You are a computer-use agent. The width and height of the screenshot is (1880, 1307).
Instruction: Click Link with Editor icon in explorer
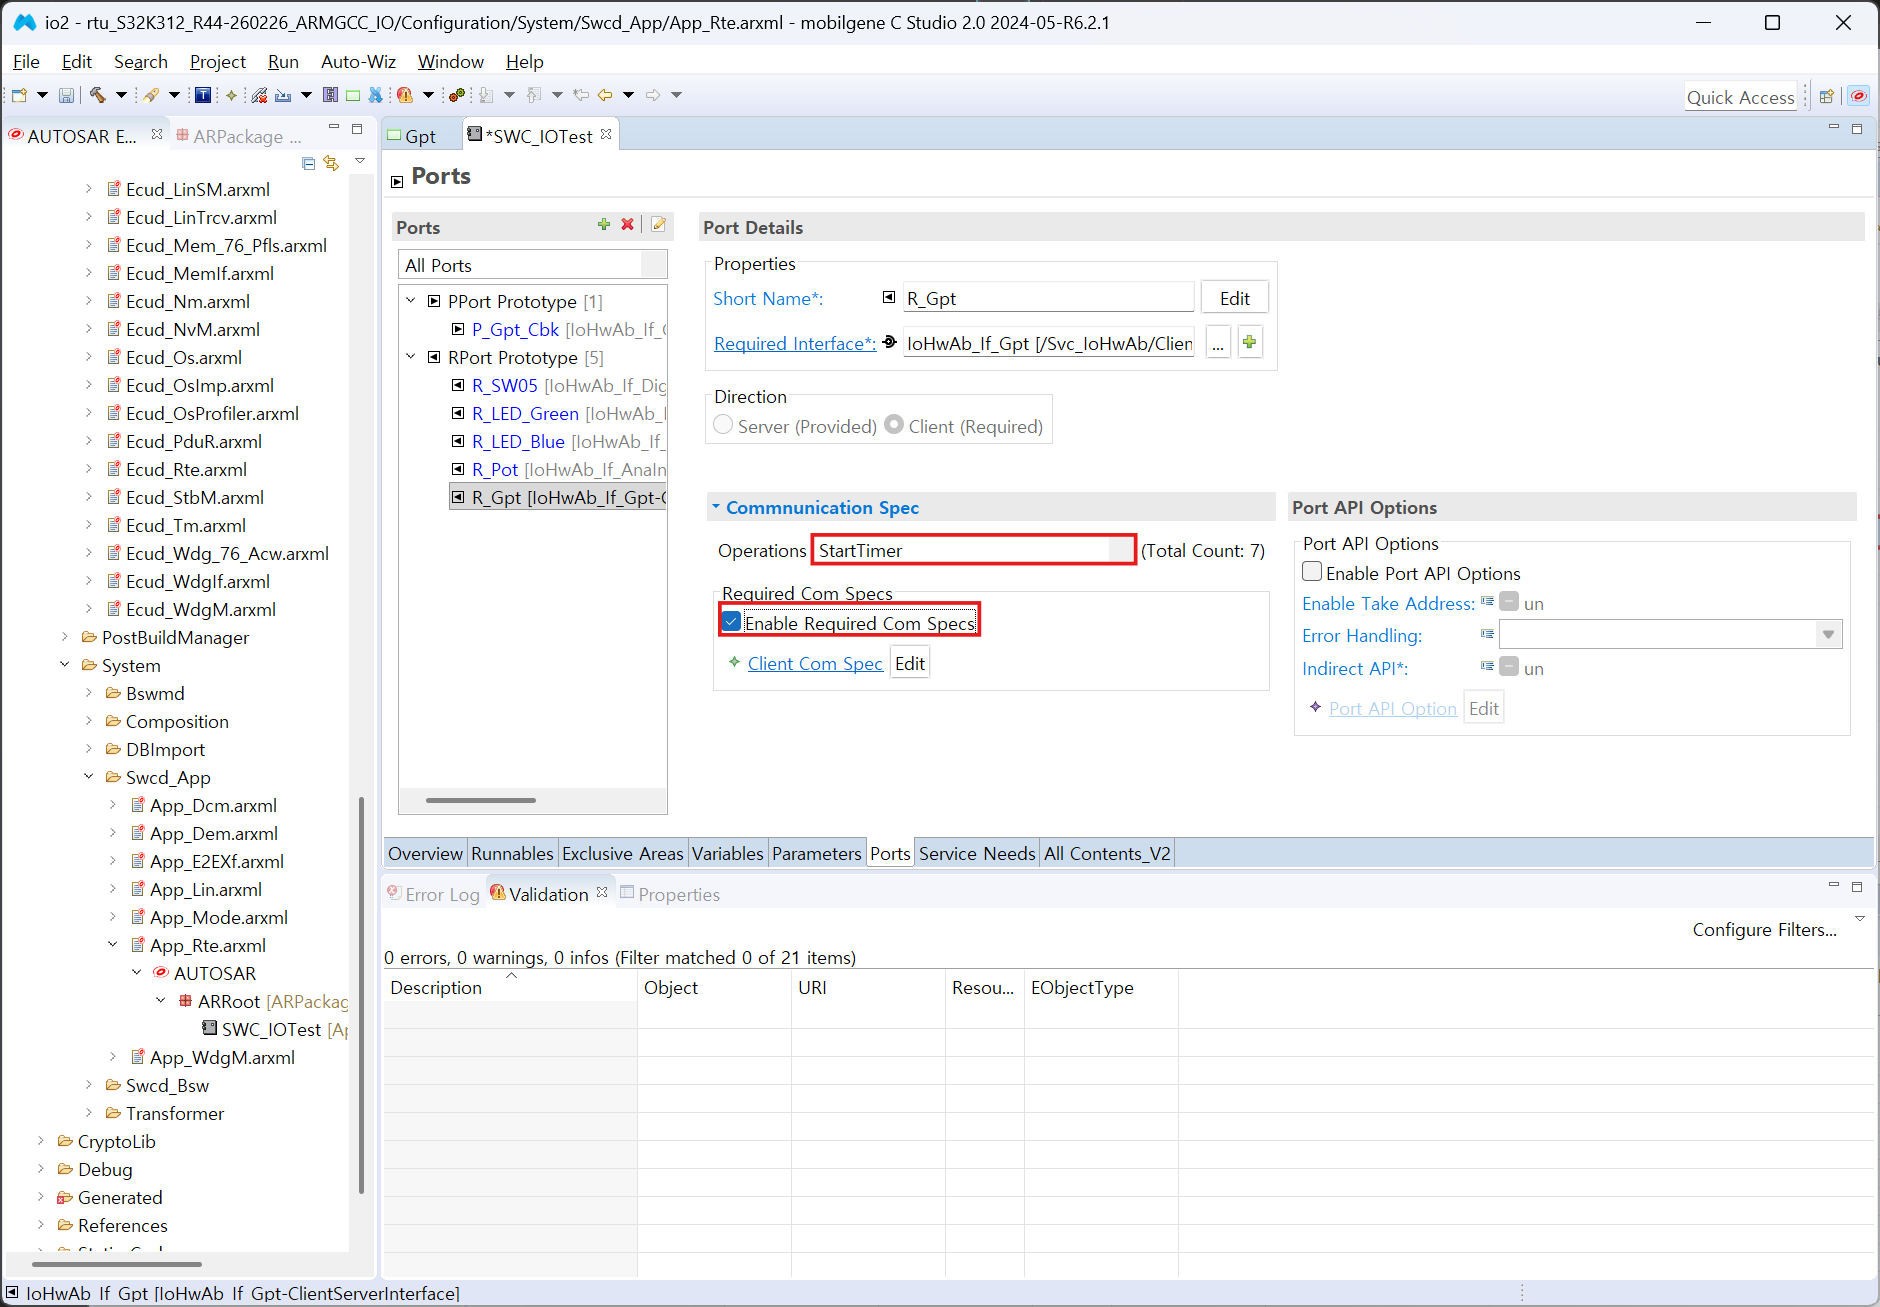tap(331, 163)
